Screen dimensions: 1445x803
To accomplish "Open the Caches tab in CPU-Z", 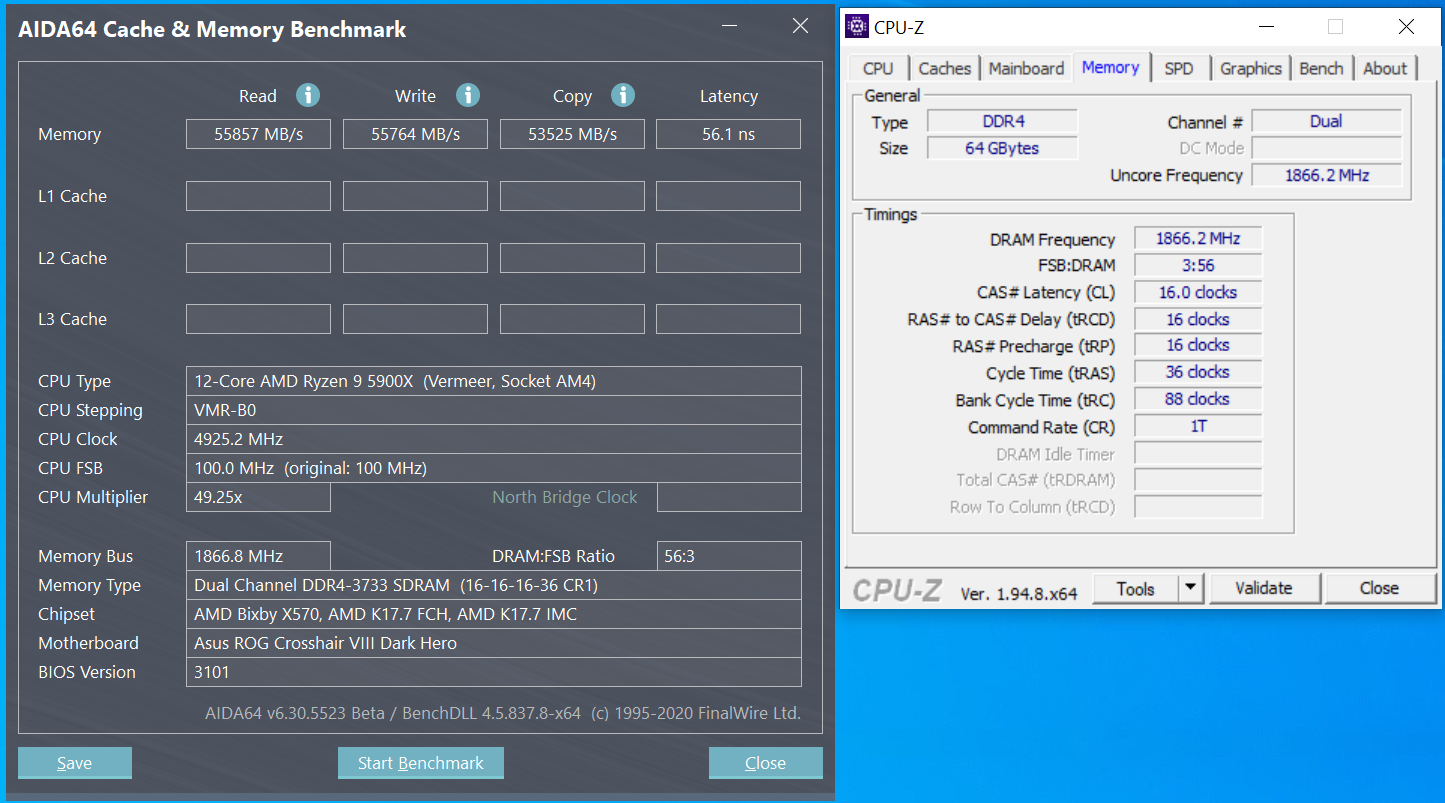I will pos(944,68).
